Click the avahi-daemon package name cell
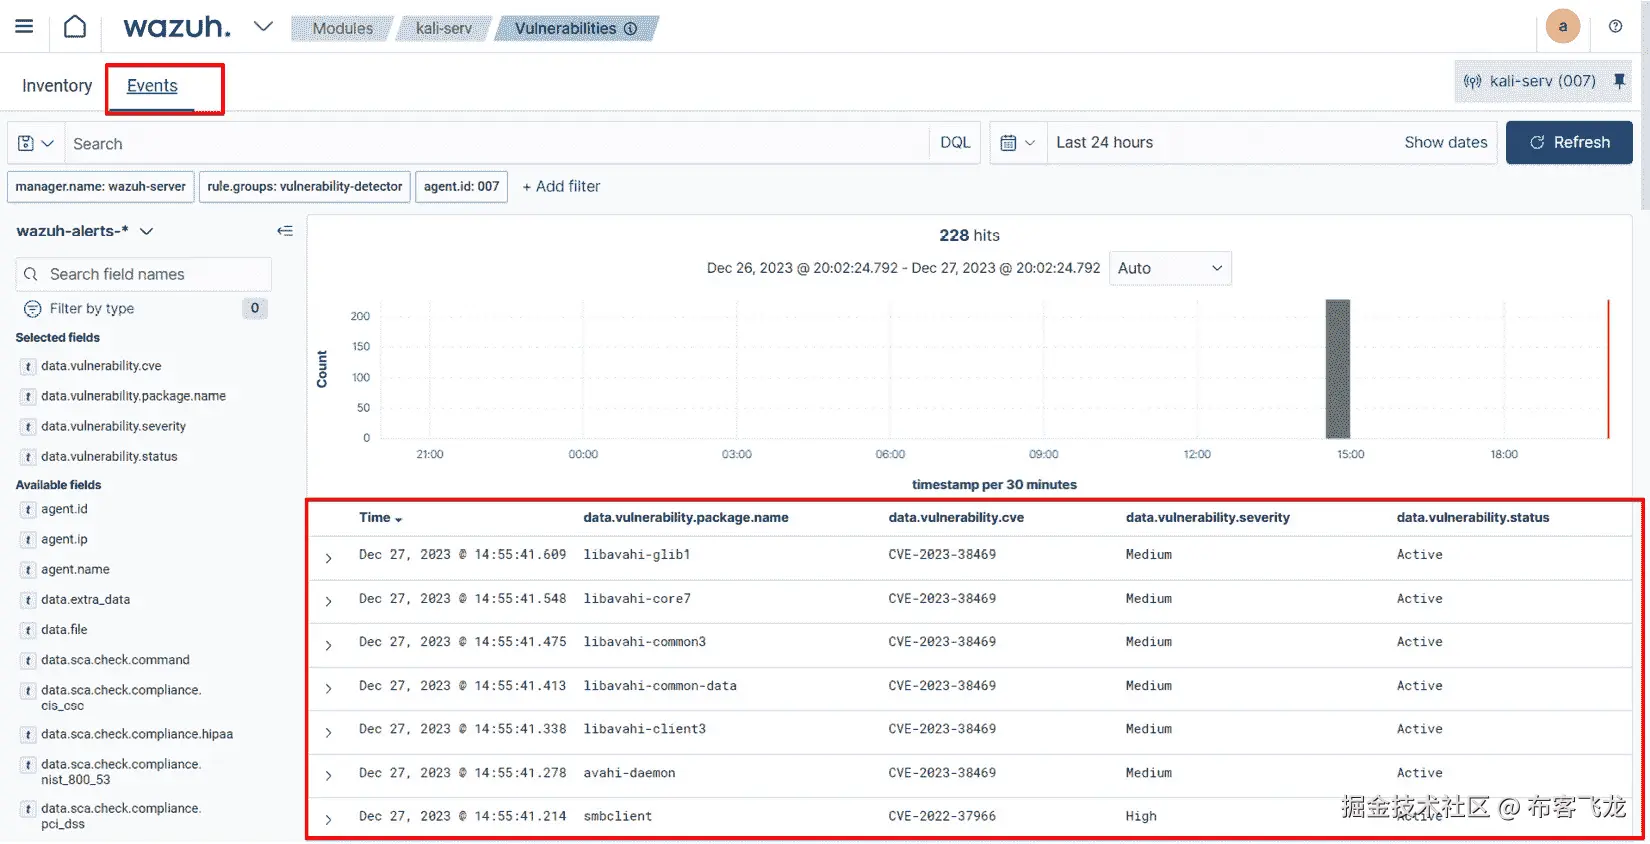Viewport: 1650px width, 844px height. [629, 773]
